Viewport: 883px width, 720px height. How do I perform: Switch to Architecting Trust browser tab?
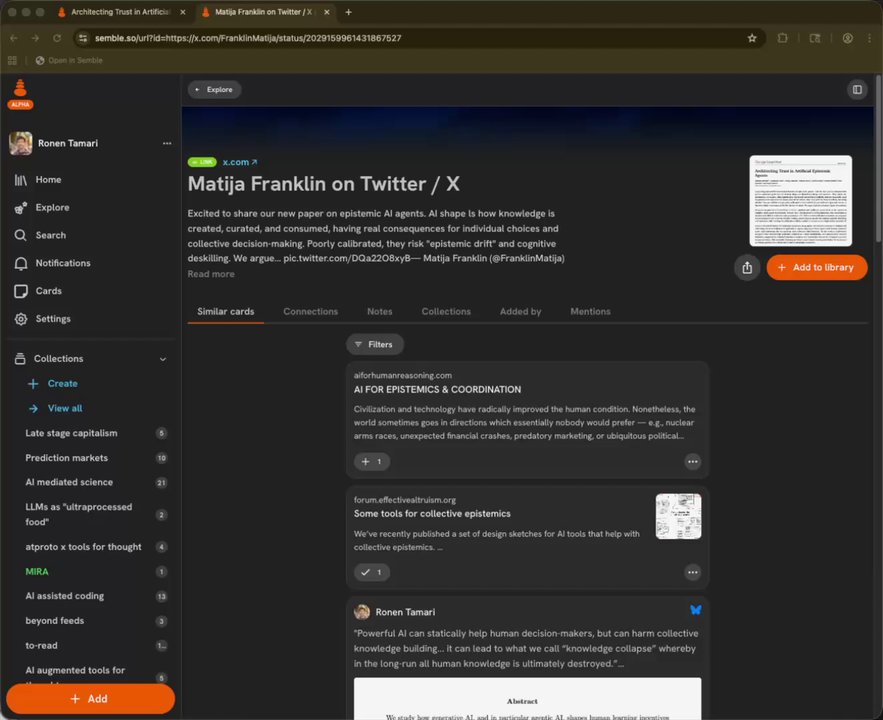point(120,12)
